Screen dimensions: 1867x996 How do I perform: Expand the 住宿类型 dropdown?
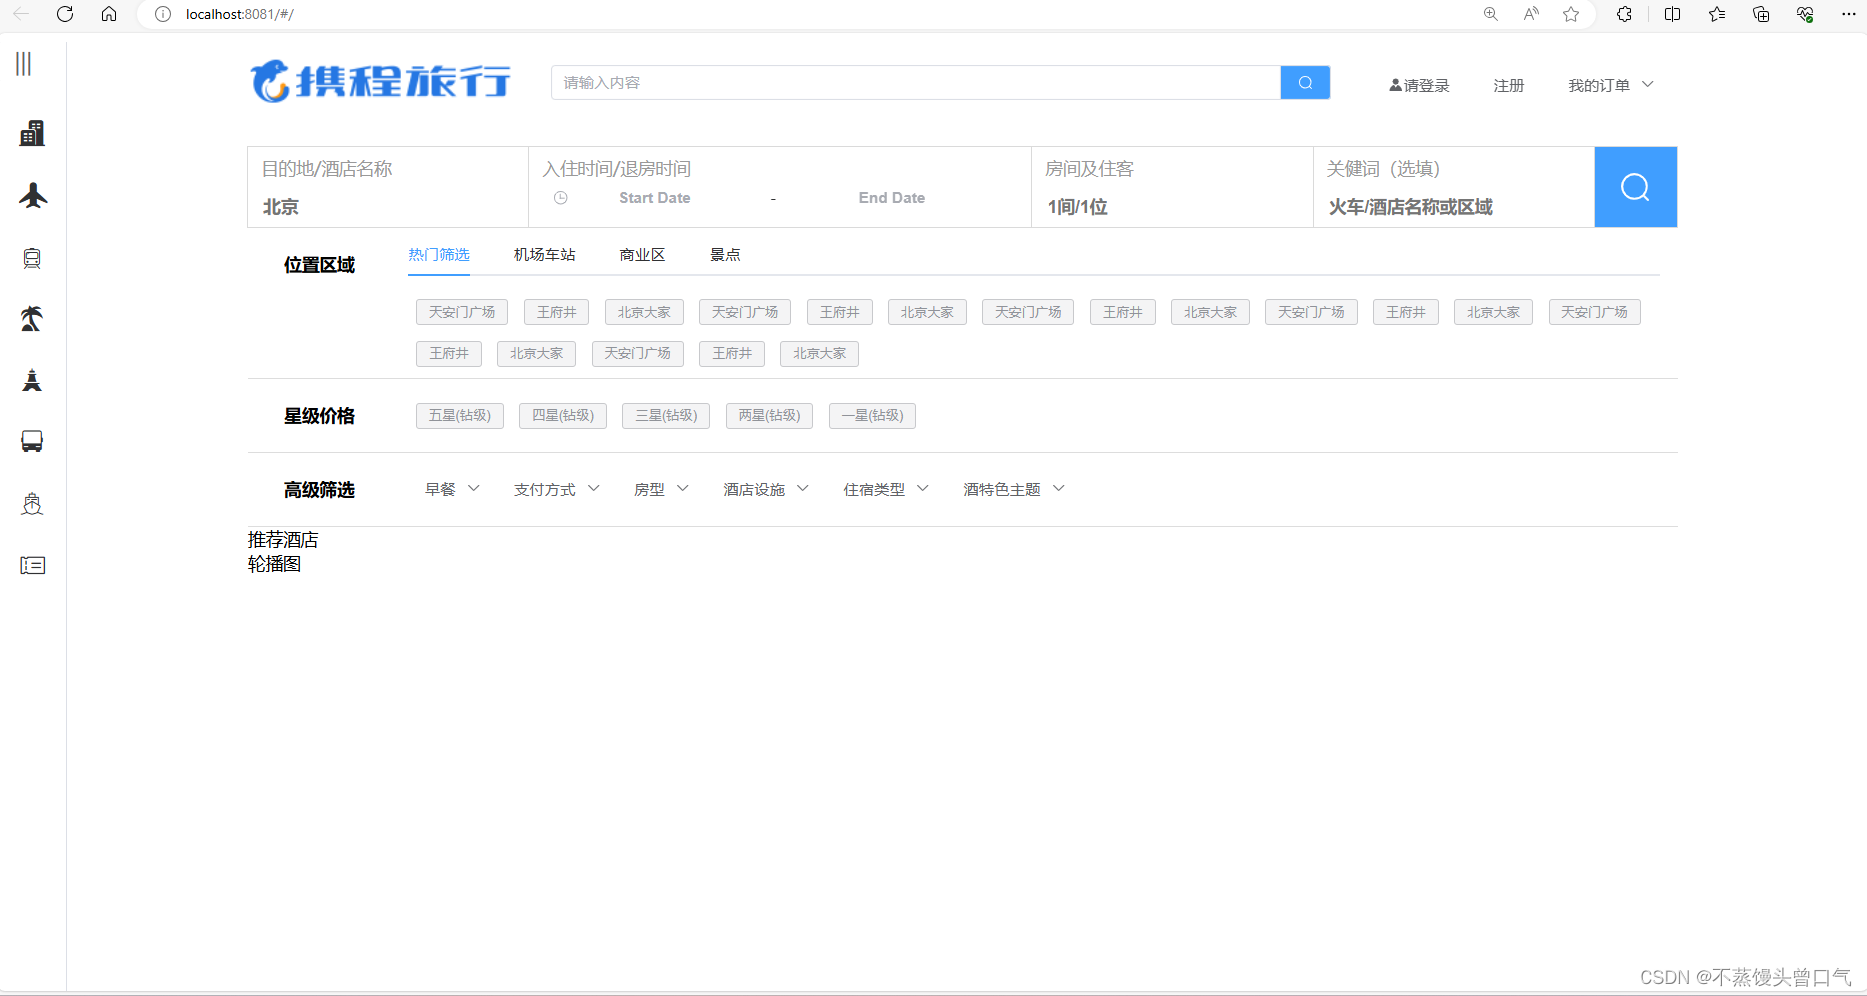click(886, 489)
